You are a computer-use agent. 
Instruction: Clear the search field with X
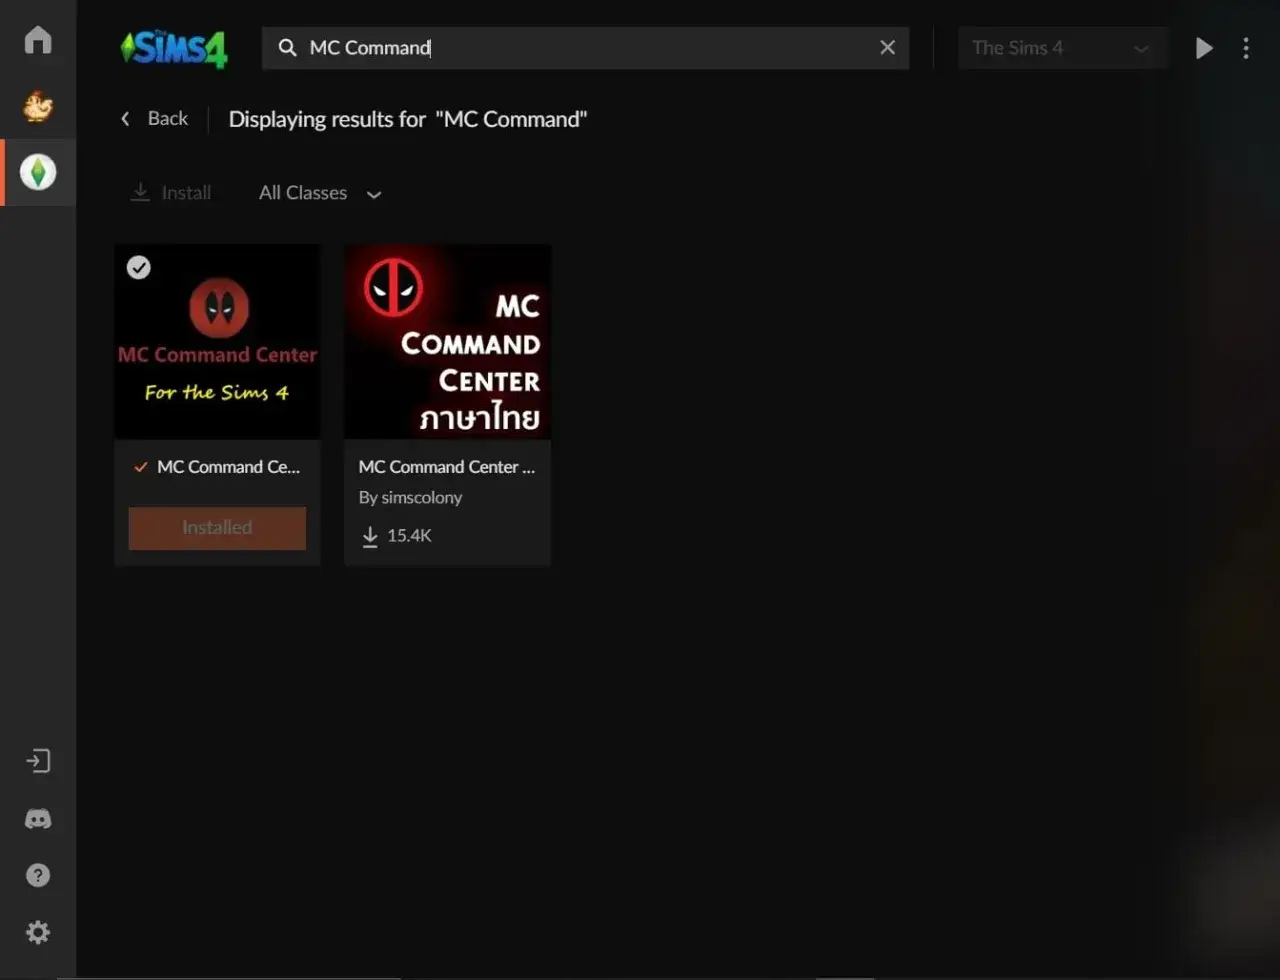coord(887,48)
